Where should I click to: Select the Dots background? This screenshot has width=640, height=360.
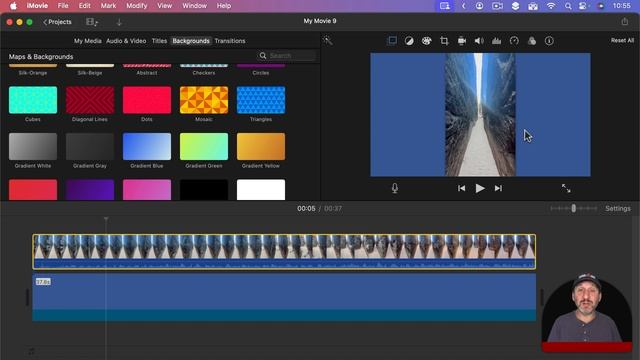tap(147, 100)
